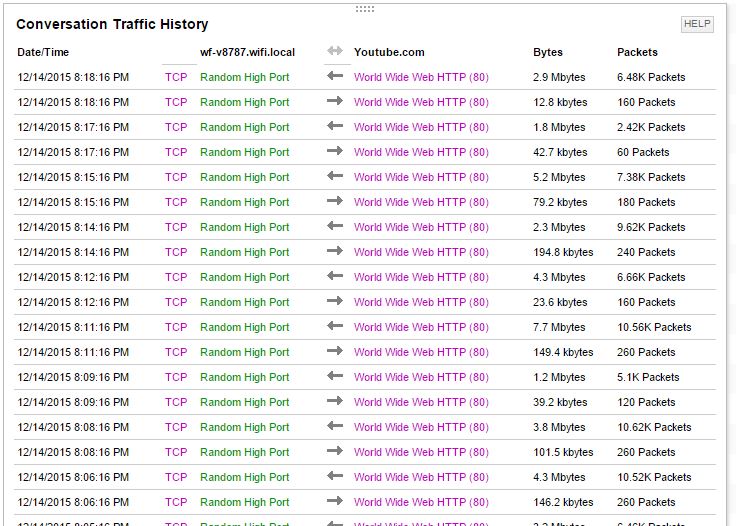Screen dimensions: 736x526
Task: Select the 10.56K Packets value
Action: point(654,327)
